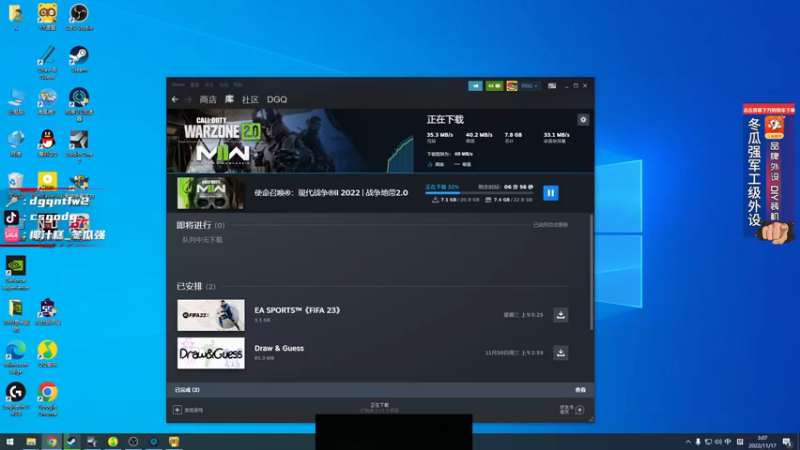
Task: Click the Steam taskbar icon
Action: click(x=72, y=441)
